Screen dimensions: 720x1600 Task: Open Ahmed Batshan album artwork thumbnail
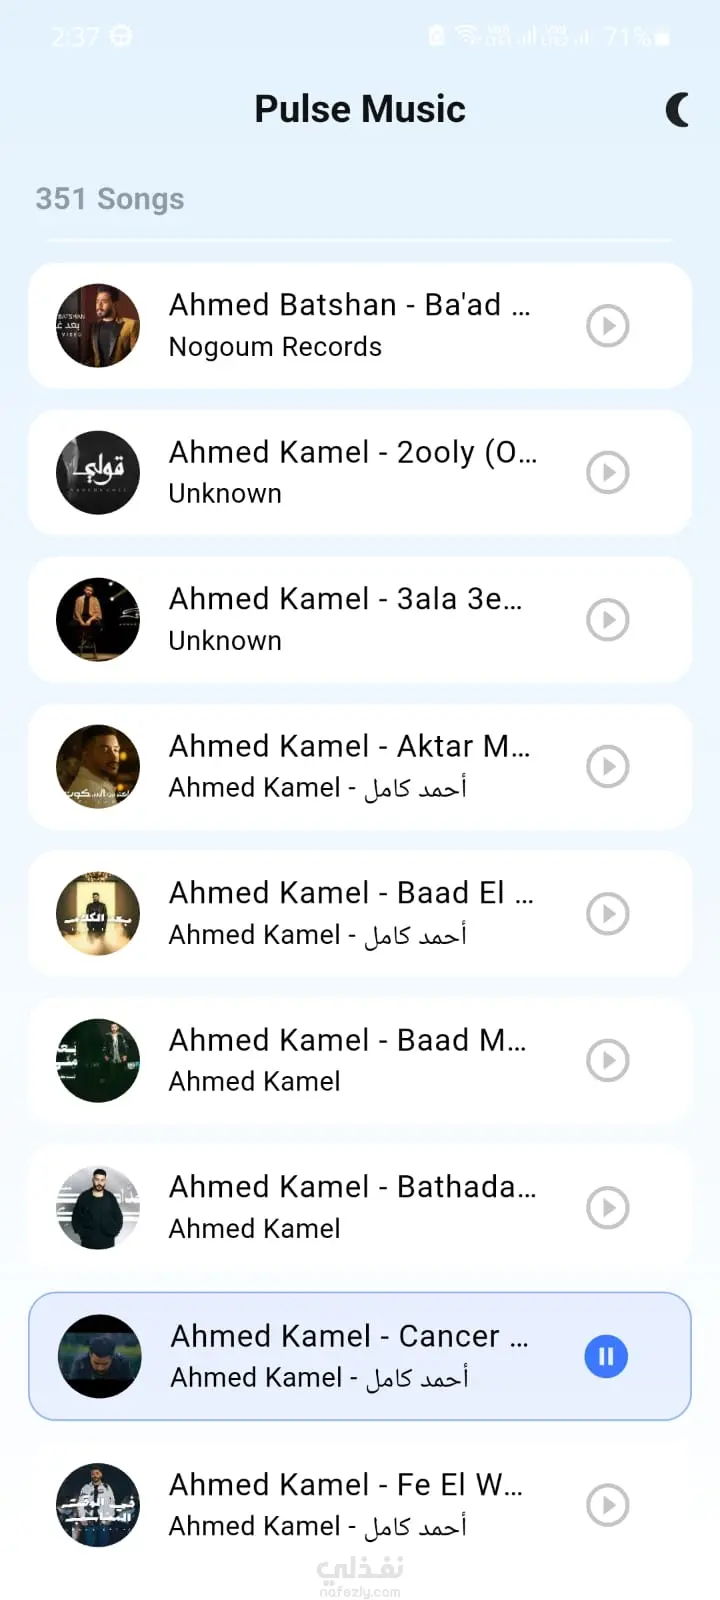click(98, 326)
